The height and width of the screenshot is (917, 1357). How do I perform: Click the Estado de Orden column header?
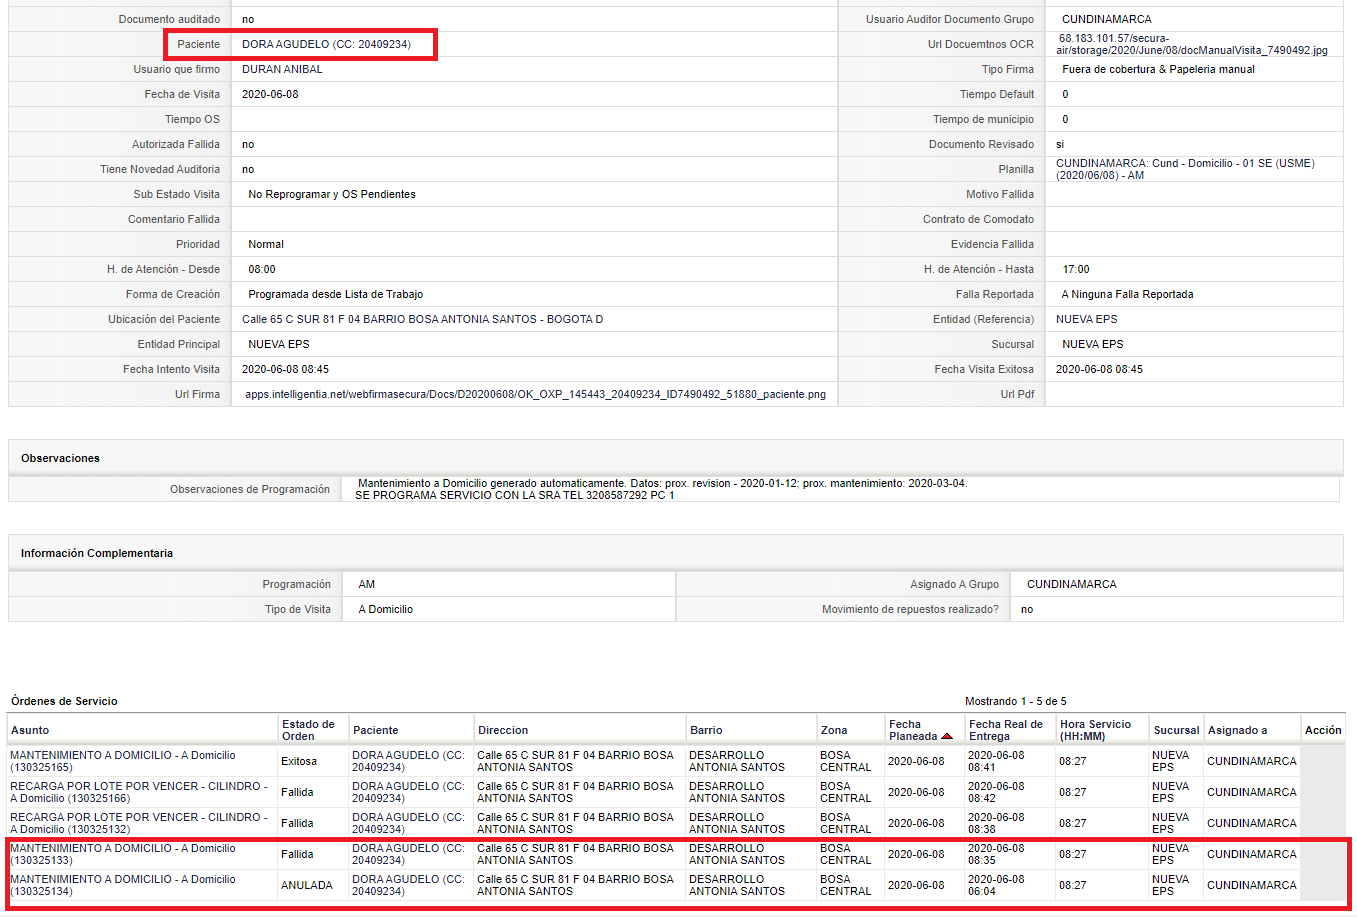308,730
